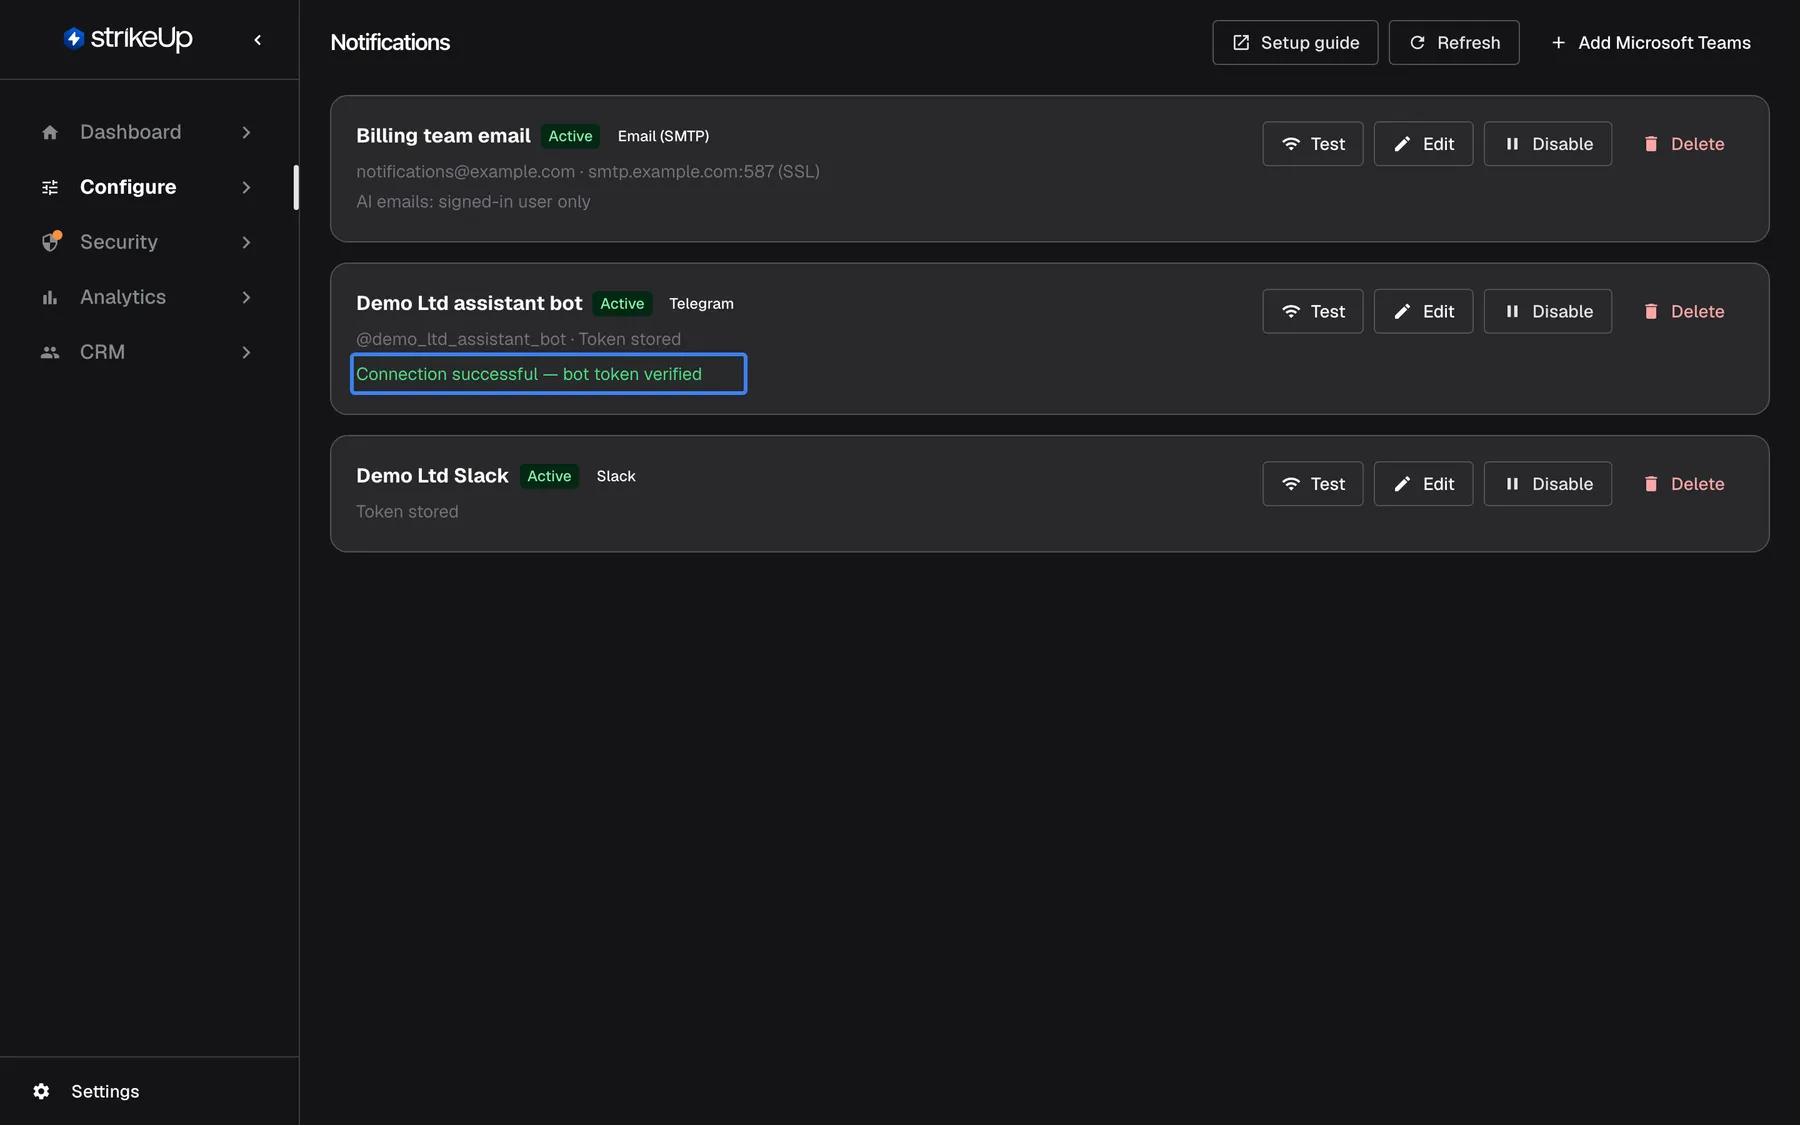The width and height of the screenshot is (1800, 1125).
Task: Click the Notifications page heading
Action: tap(390, 42)
